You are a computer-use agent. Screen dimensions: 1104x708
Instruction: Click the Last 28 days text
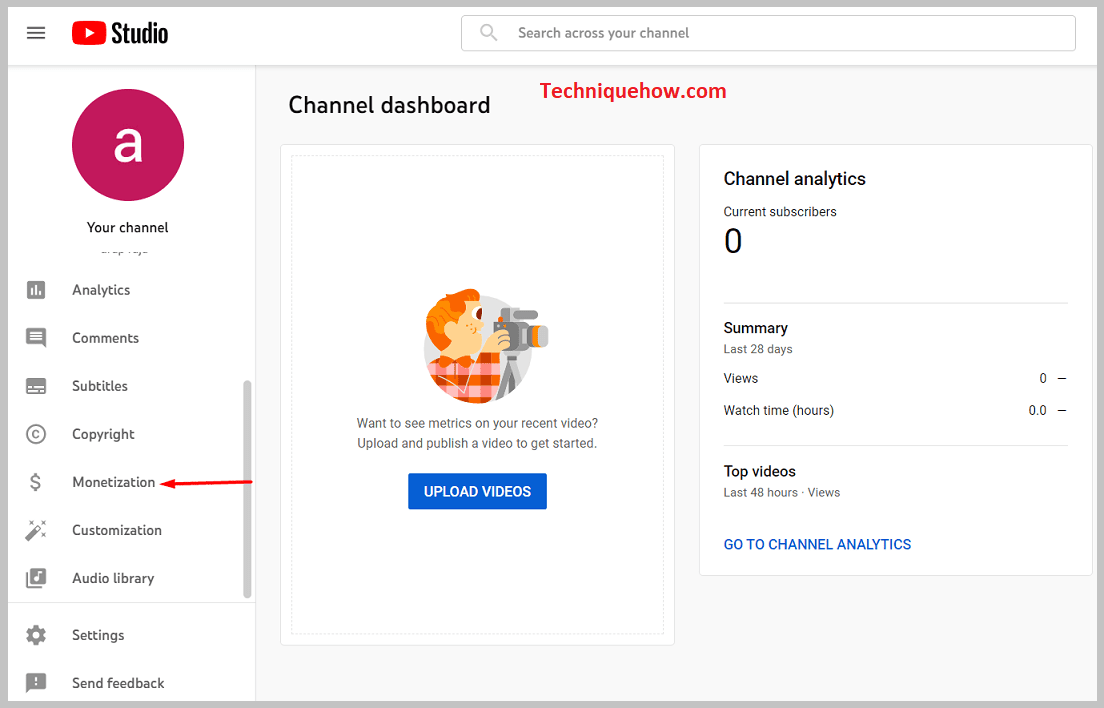click(x=758, y=349)
